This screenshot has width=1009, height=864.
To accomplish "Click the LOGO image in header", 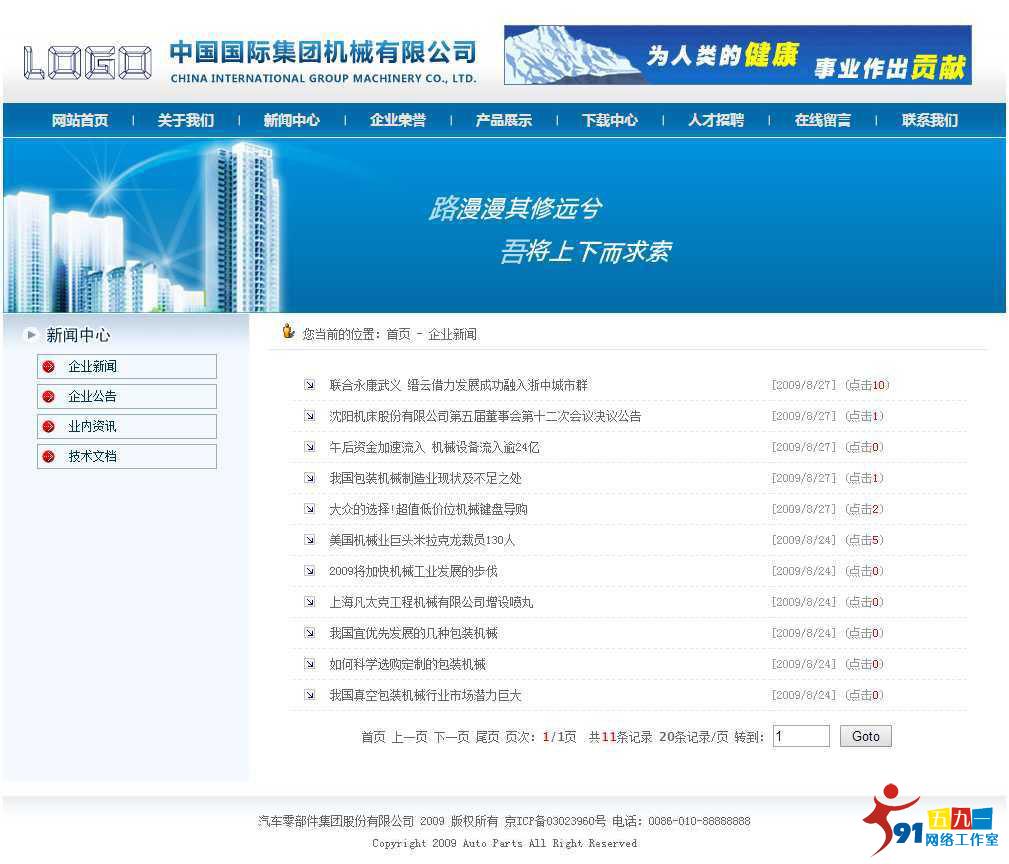I will [x=88, y=62].
